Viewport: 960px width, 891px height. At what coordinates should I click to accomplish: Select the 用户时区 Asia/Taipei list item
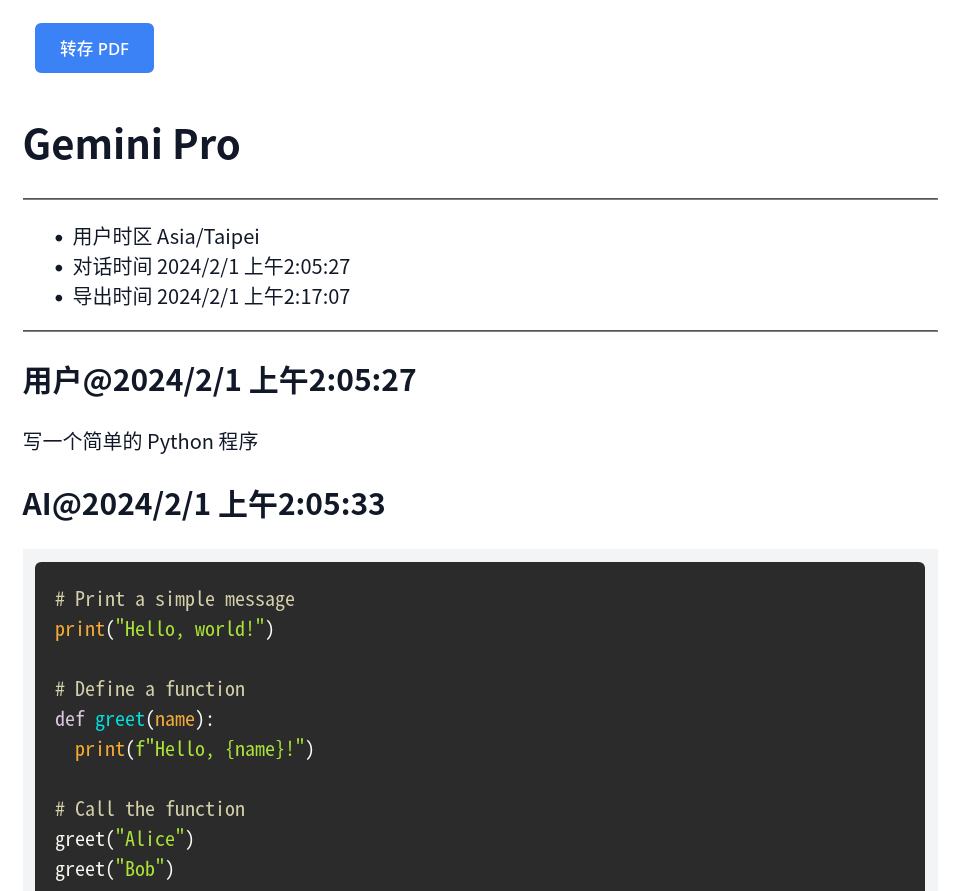[166, 237]
